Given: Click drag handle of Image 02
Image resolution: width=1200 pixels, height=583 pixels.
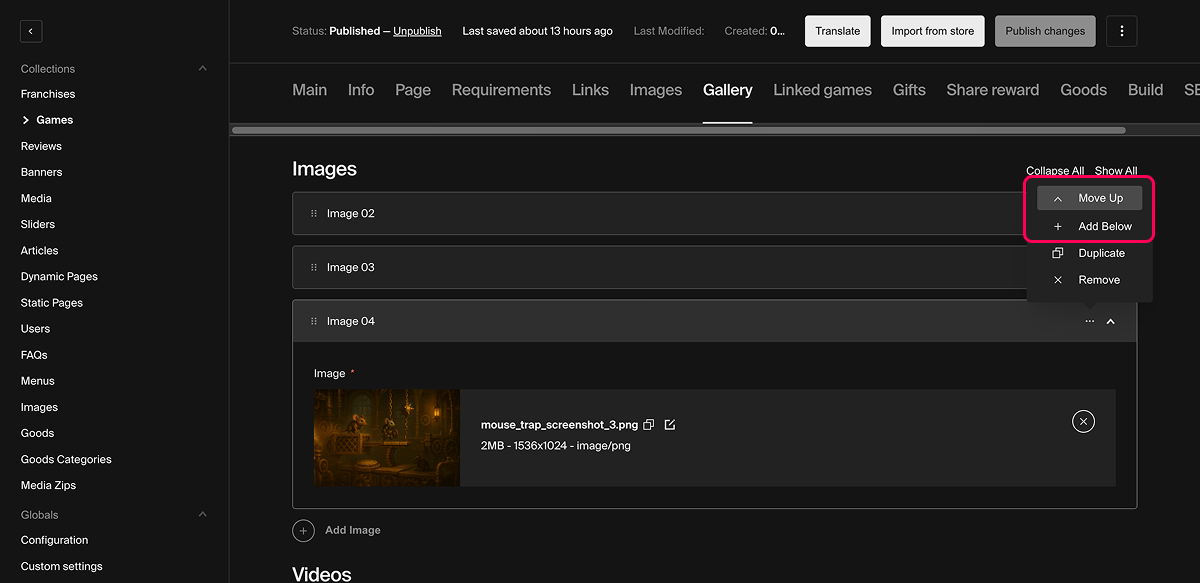Looking at the screenshot, I should pos(314,214).
